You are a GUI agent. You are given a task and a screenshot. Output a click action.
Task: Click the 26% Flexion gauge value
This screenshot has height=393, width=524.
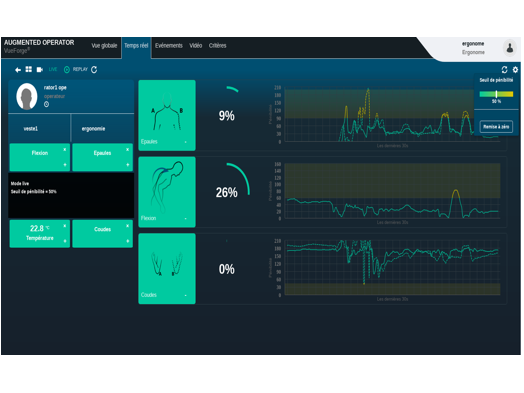[x=227, y=192]
